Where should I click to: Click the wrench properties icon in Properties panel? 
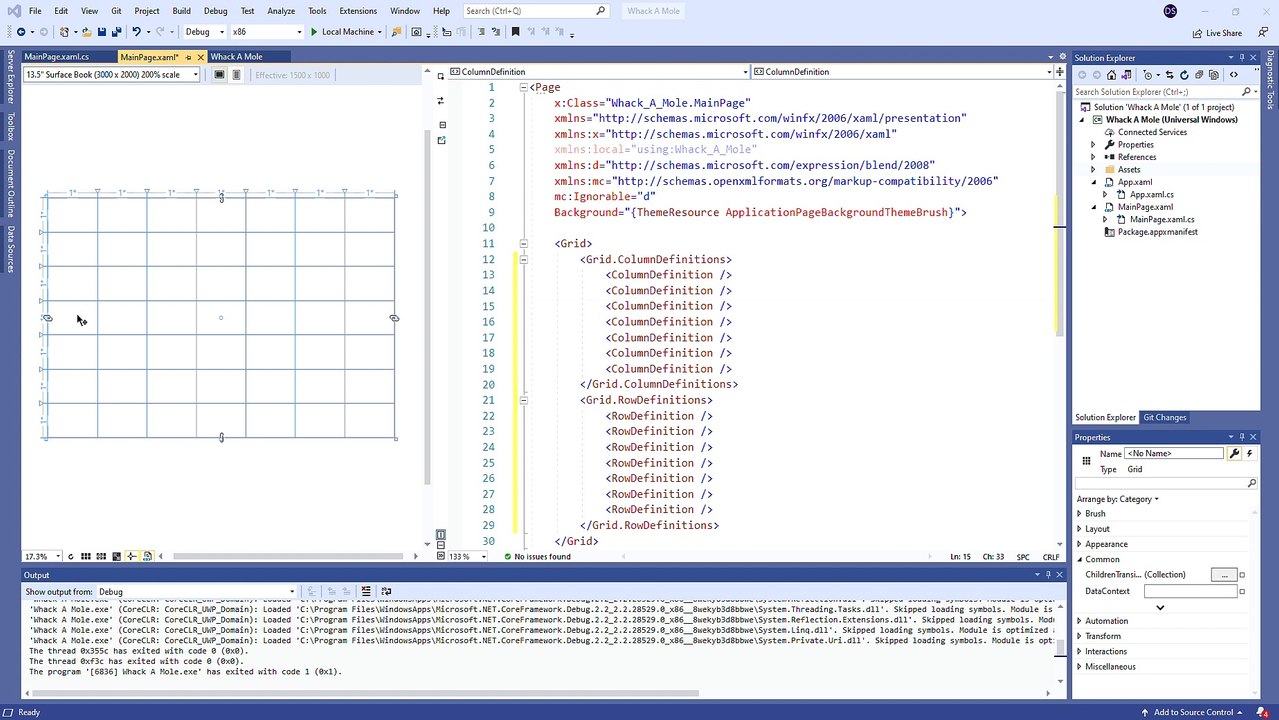[x=1234, y=453]
